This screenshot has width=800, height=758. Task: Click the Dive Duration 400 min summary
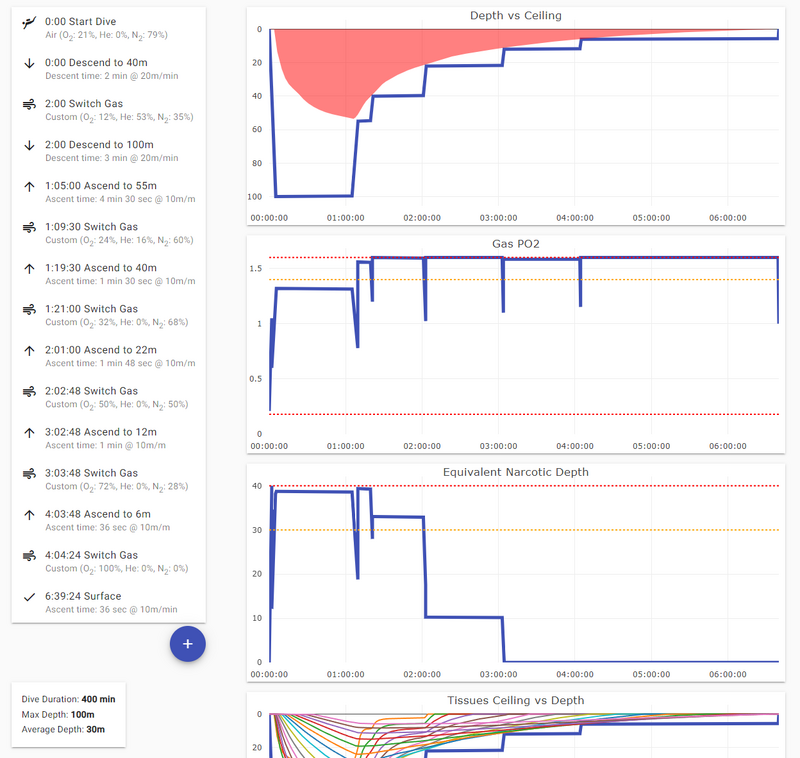(68, 699)
